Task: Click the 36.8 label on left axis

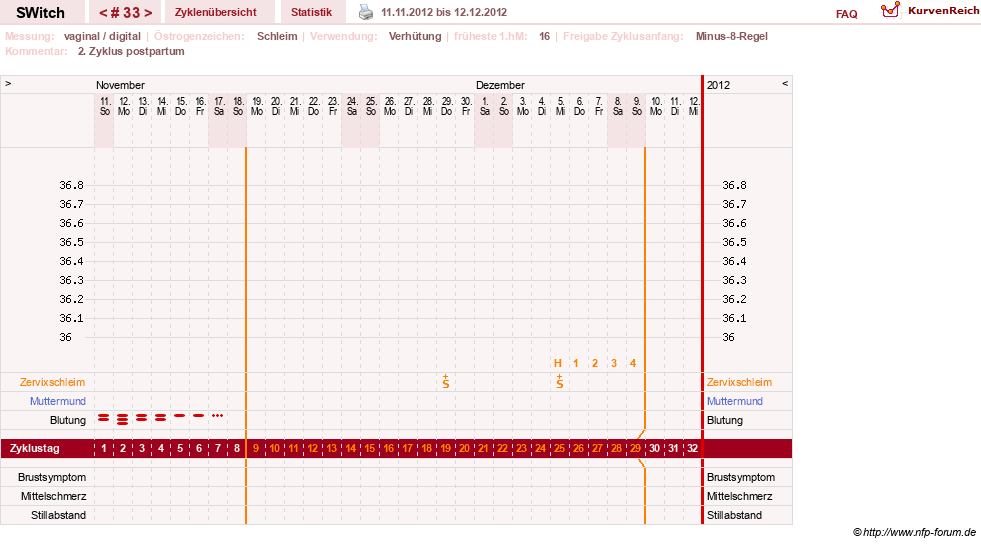Action: [71, 185]
